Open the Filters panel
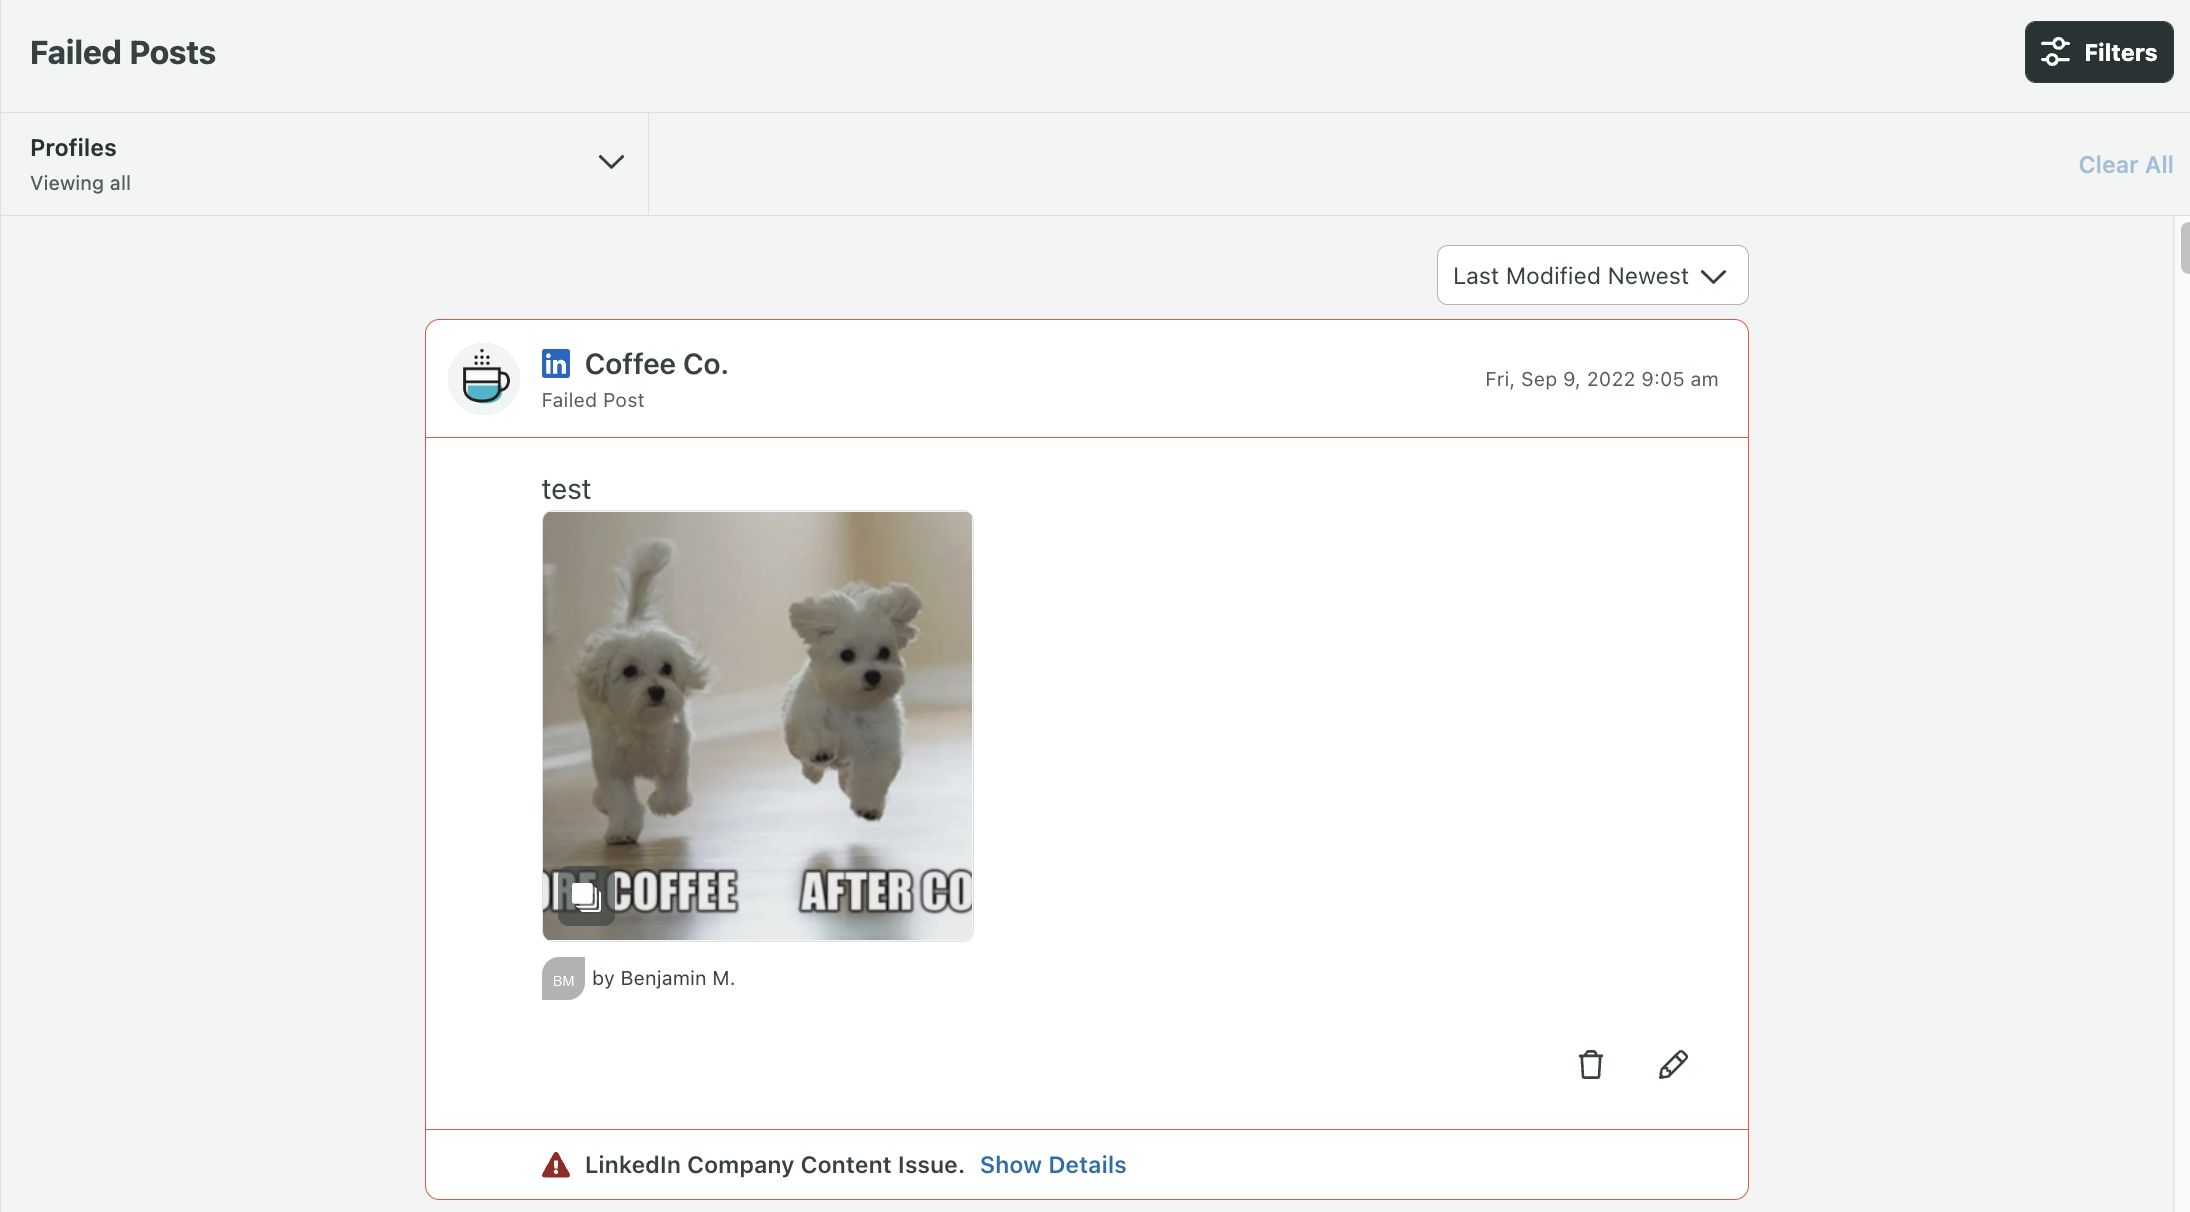 (2098, 52)
